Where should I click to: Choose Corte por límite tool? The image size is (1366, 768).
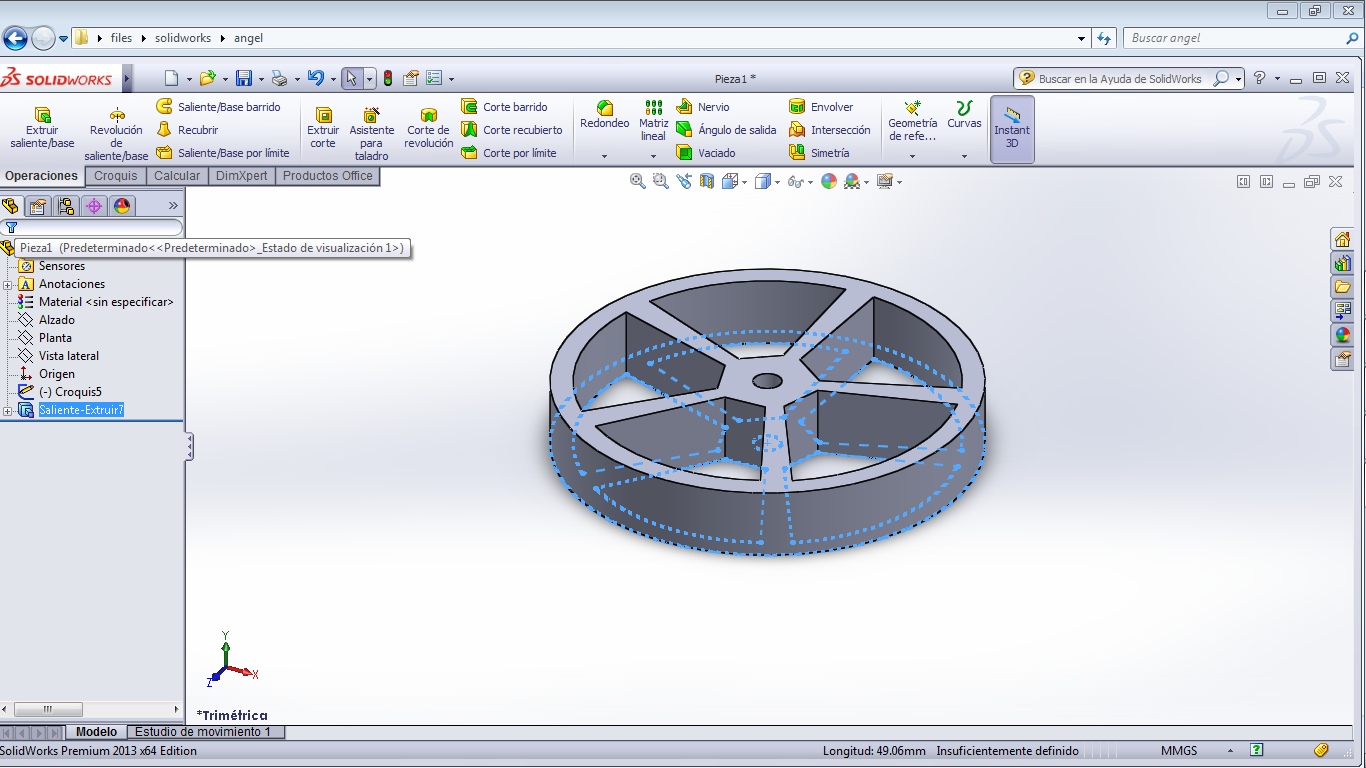(508, 152)
